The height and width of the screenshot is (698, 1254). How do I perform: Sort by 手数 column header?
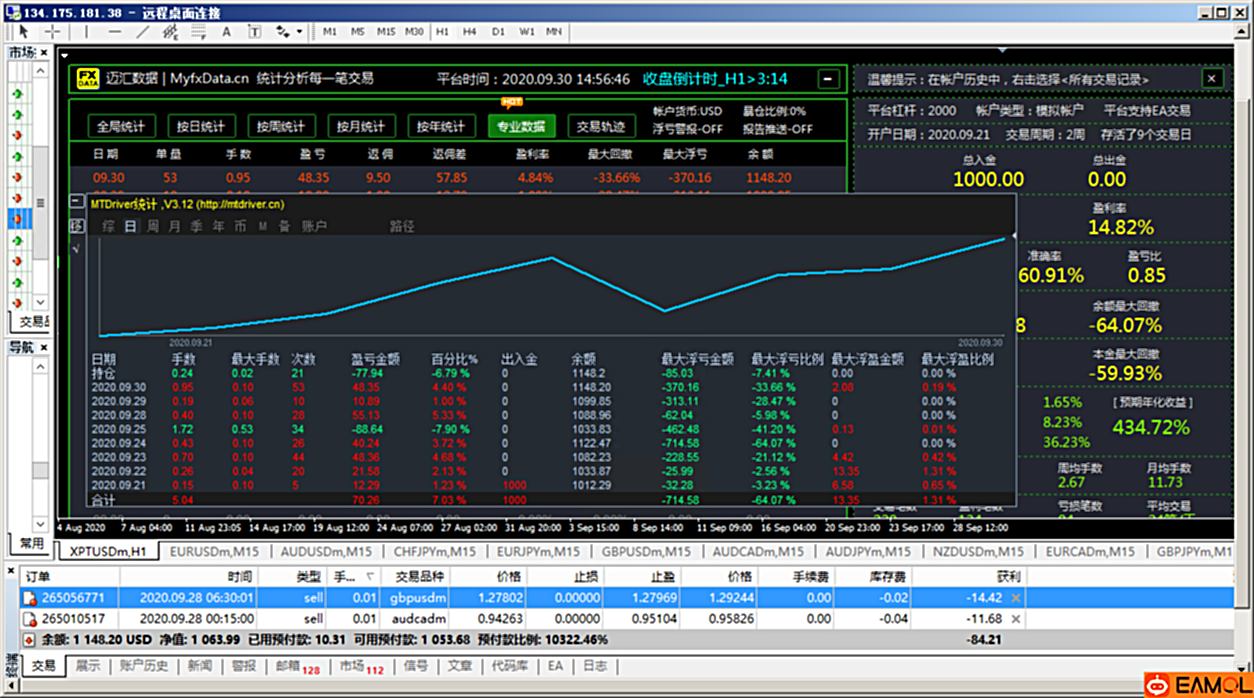click(355, 577)
